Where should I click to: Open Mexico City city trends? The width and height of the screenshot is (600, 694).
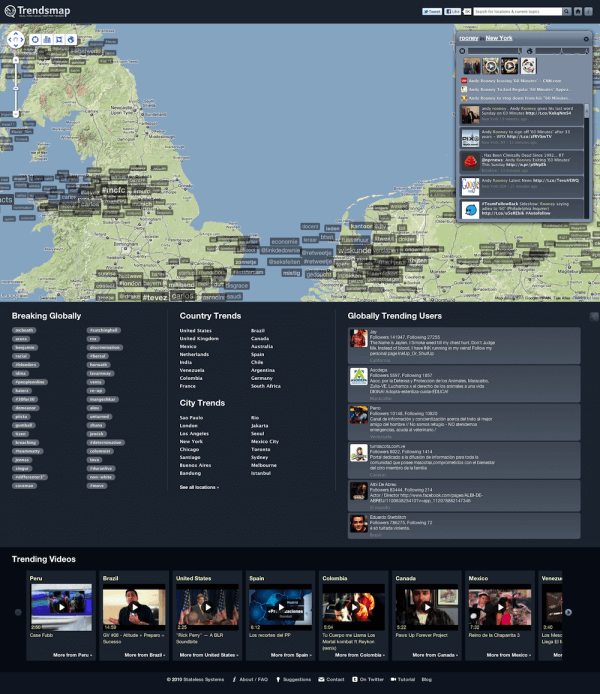click(x=265, y=441)
